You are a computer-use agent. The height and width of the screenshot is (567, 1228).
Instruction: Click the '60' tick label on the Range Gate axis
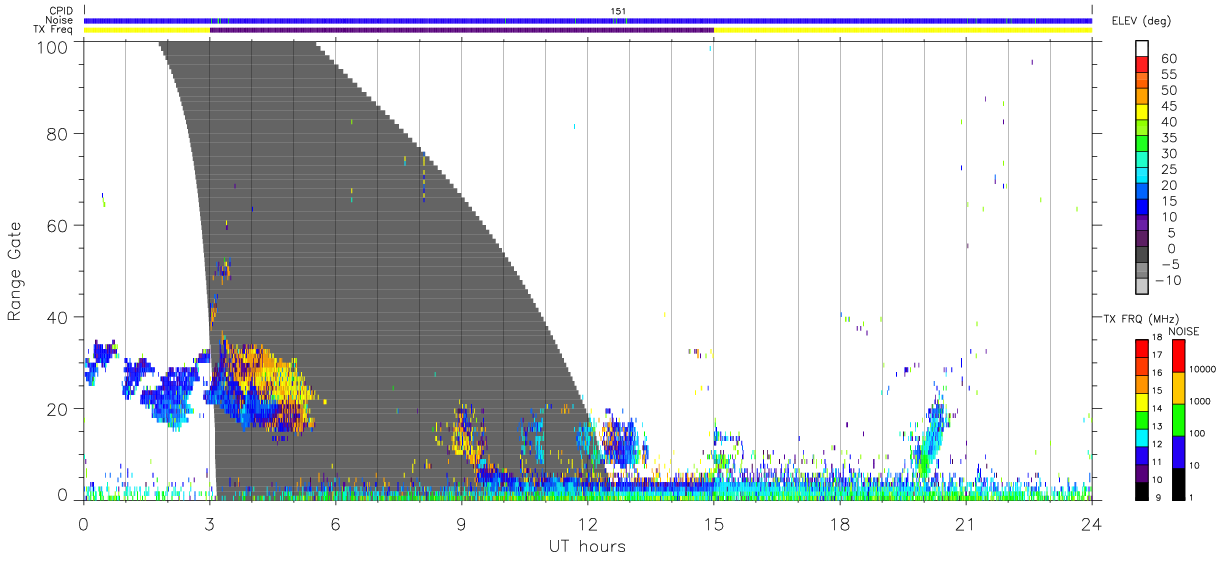(59, 225)
